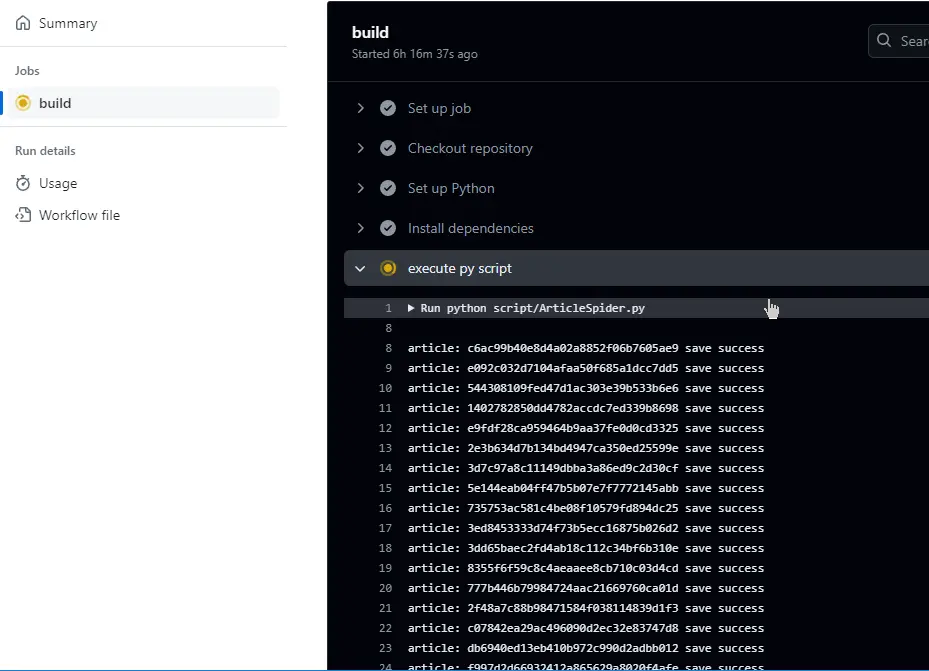The height and width of the screenshot is (671, 929).
Task: Click log line number 17
Action: coord(386,528)
